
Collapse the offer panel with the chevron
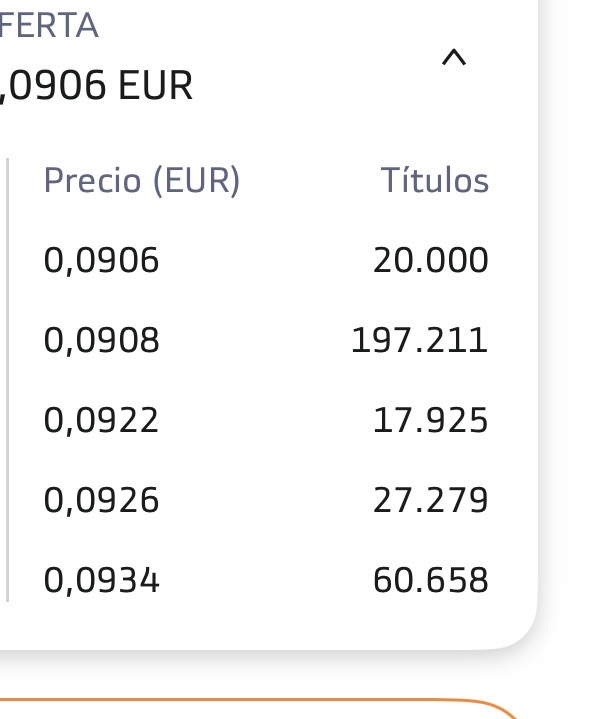[454, 58]
